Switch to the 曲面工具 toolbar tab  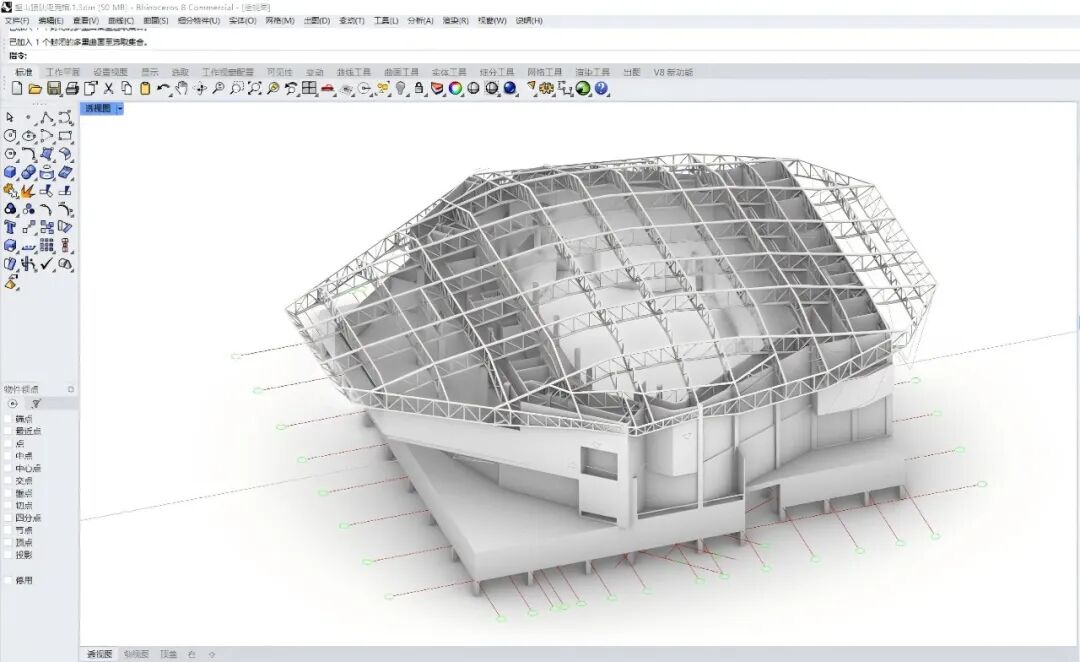coord(400,72)
